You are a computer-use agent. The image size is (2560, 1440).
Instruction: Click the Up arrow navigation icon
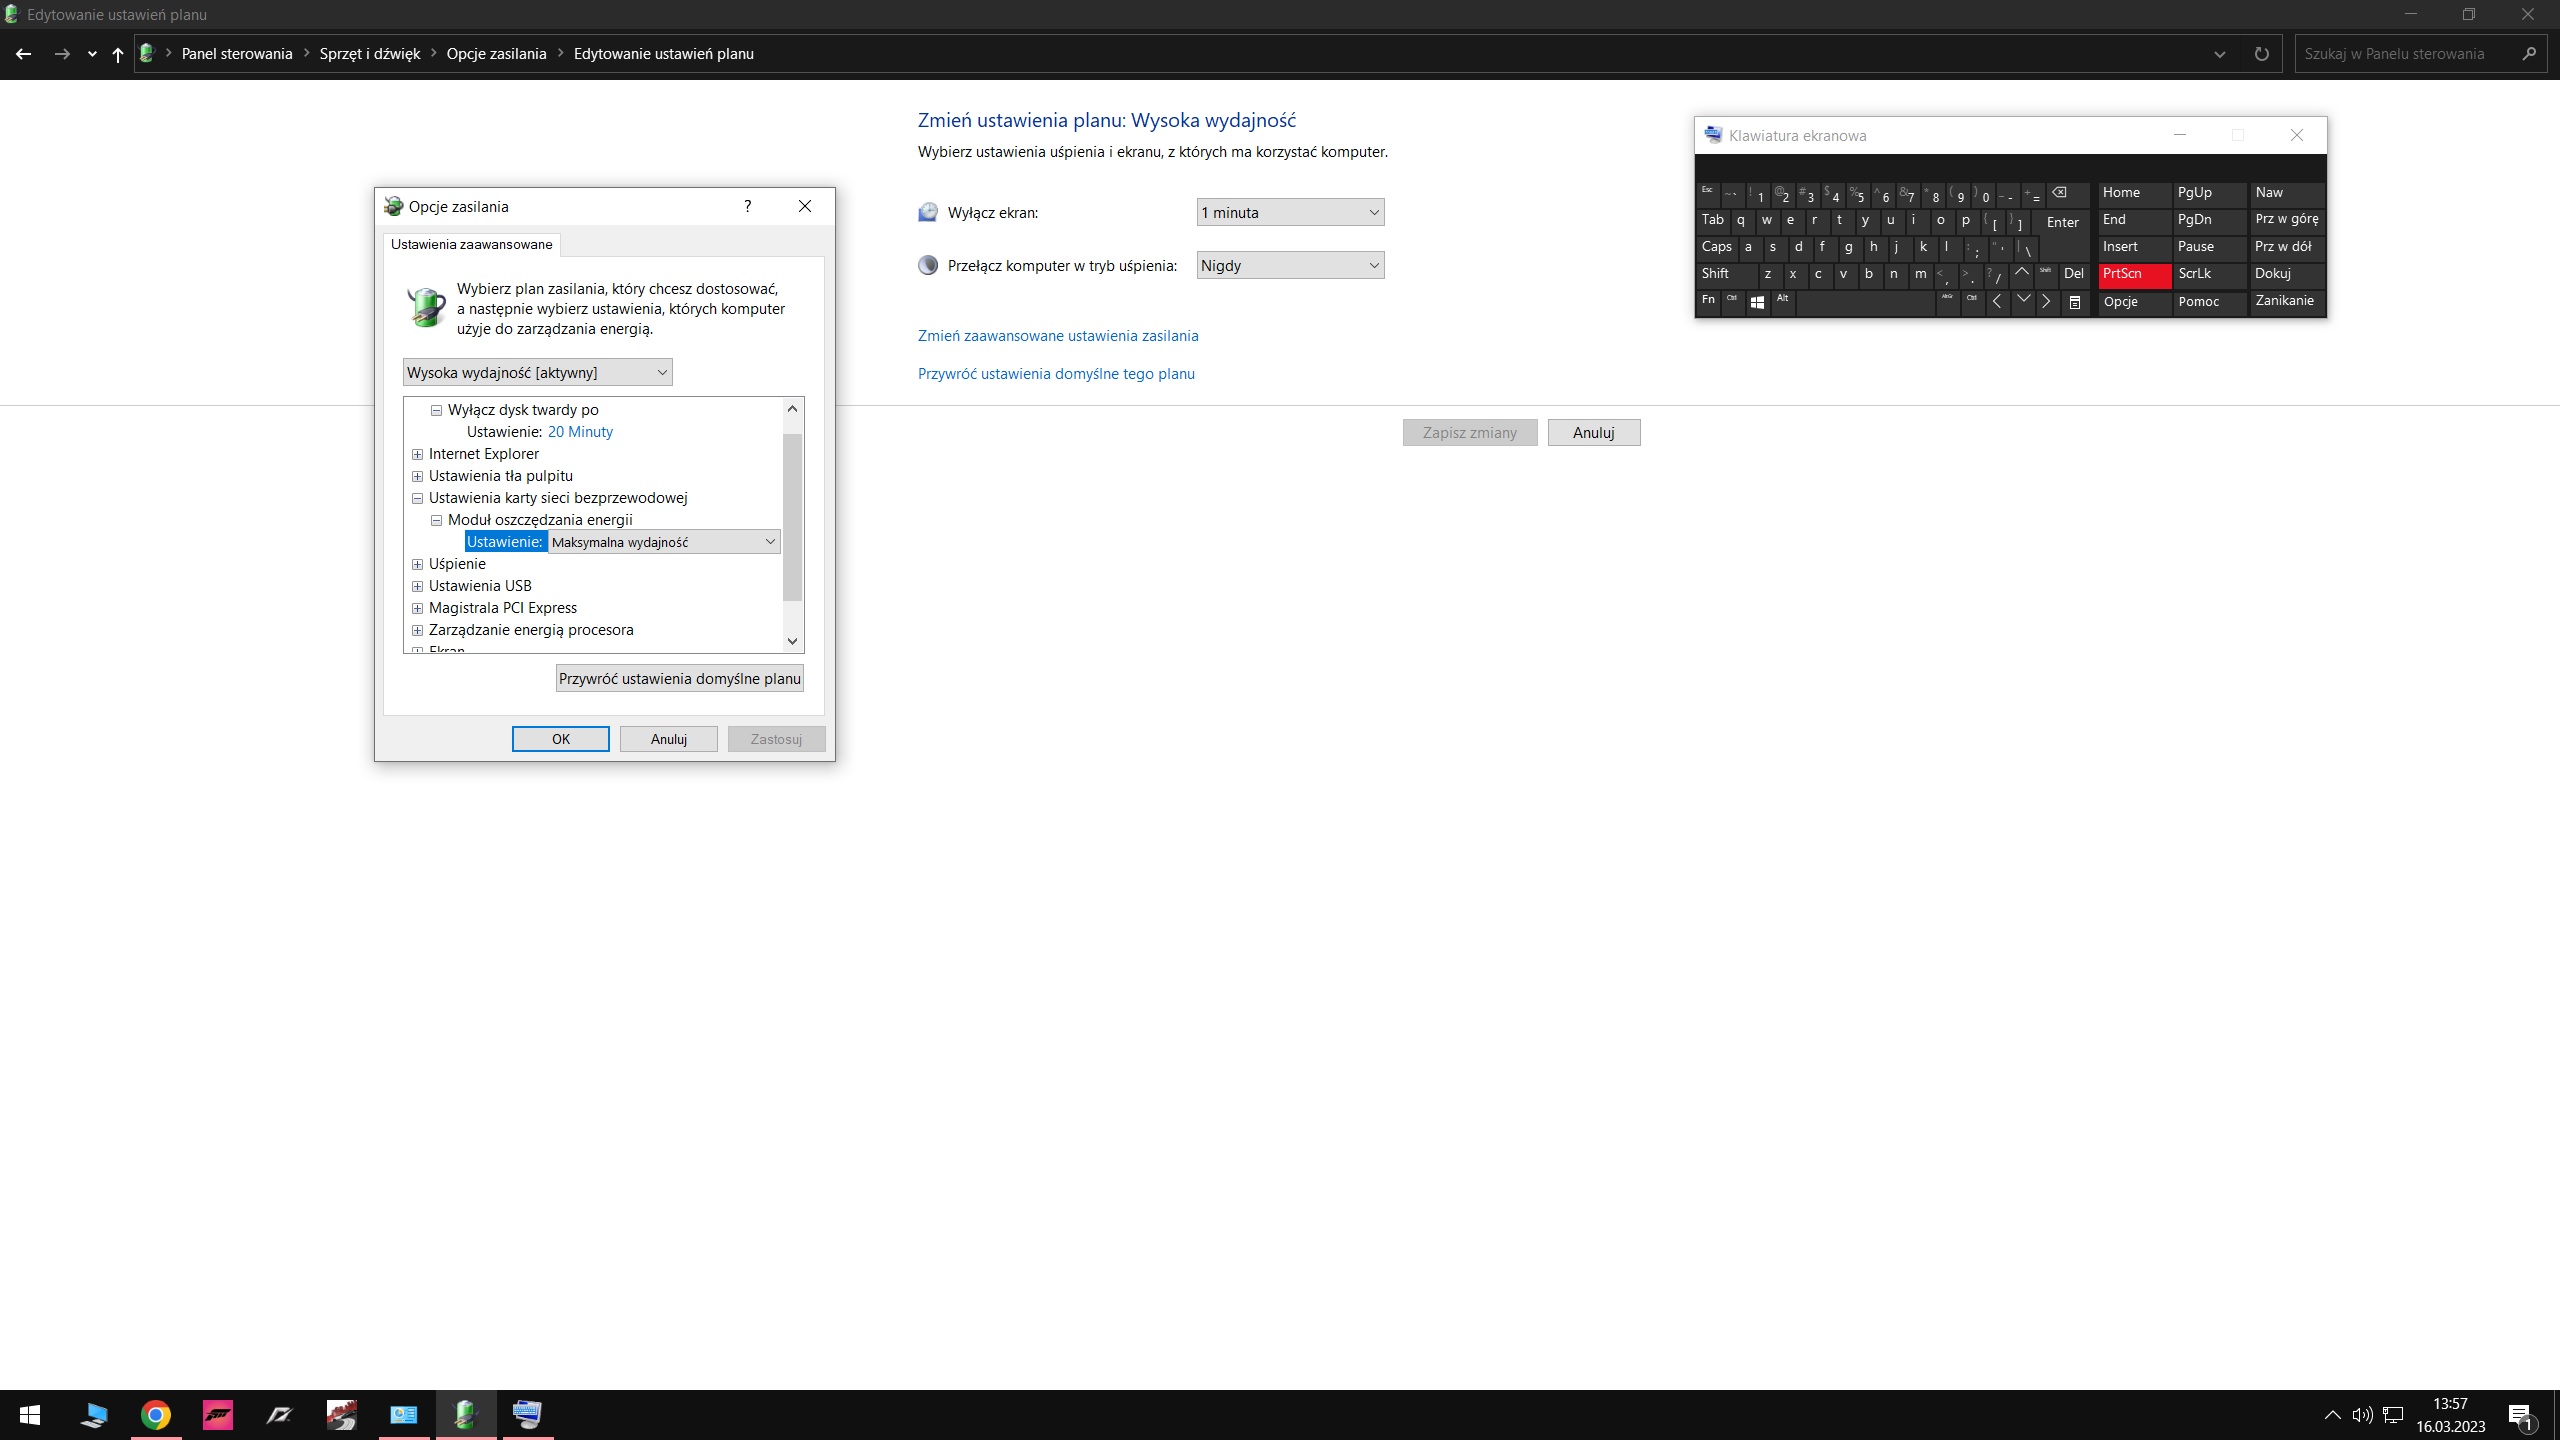118,54
